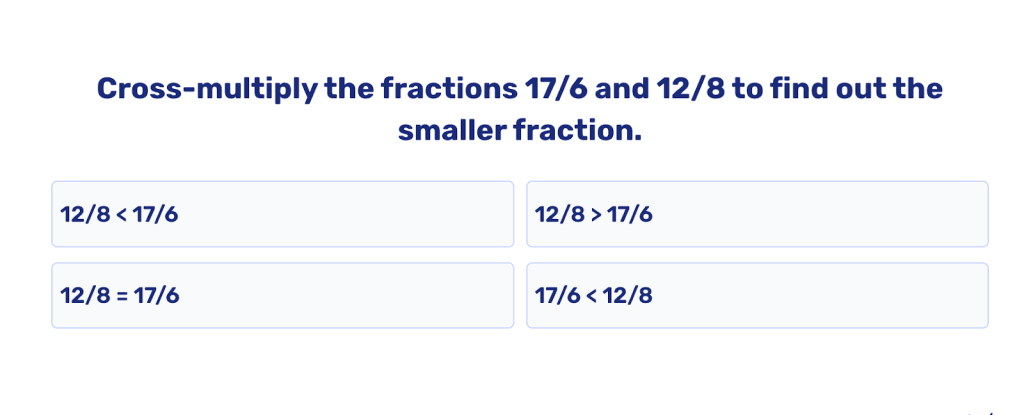Mark 17/6 as less than 12/8
The width and height of the screenshot is (1024, 415).
[x=757, y=295]
